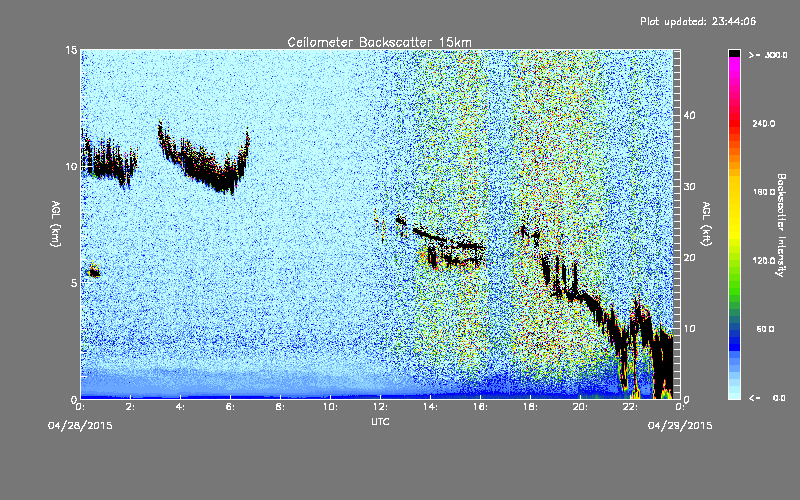Image resolution: width=800 pixels, height=500 pixels.
Task: Click the UTC axis label
Action: pyautogui.click(x=380, y=421)
